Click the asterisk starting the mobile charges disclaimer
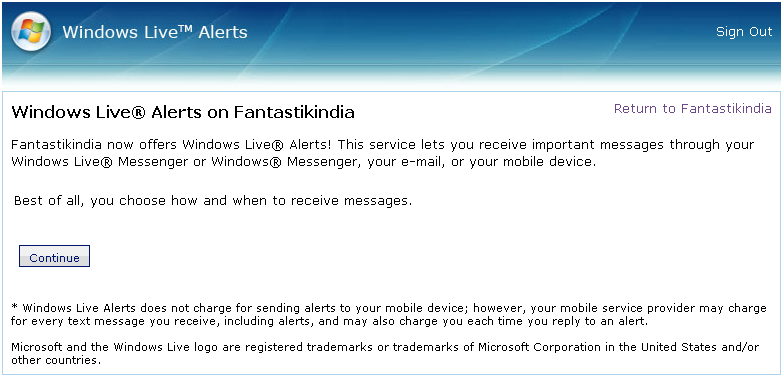 tap(14, 307)
